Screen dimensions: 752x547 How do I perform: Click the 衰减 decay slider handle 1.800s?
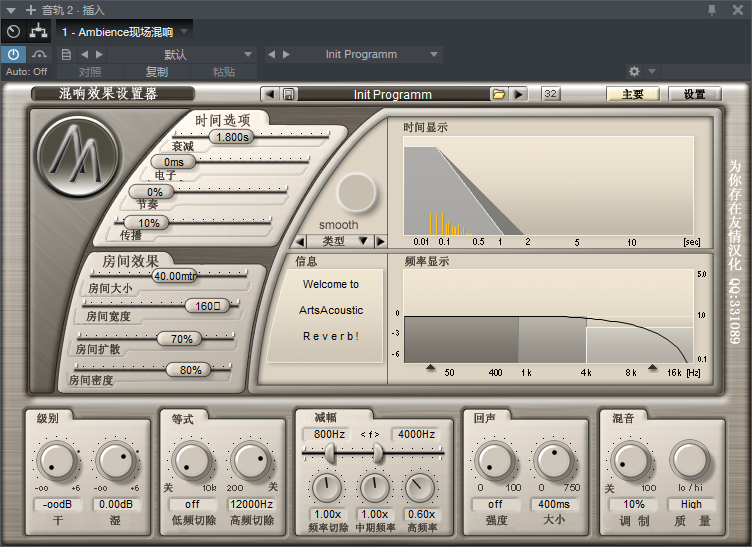tap(232, 137)
